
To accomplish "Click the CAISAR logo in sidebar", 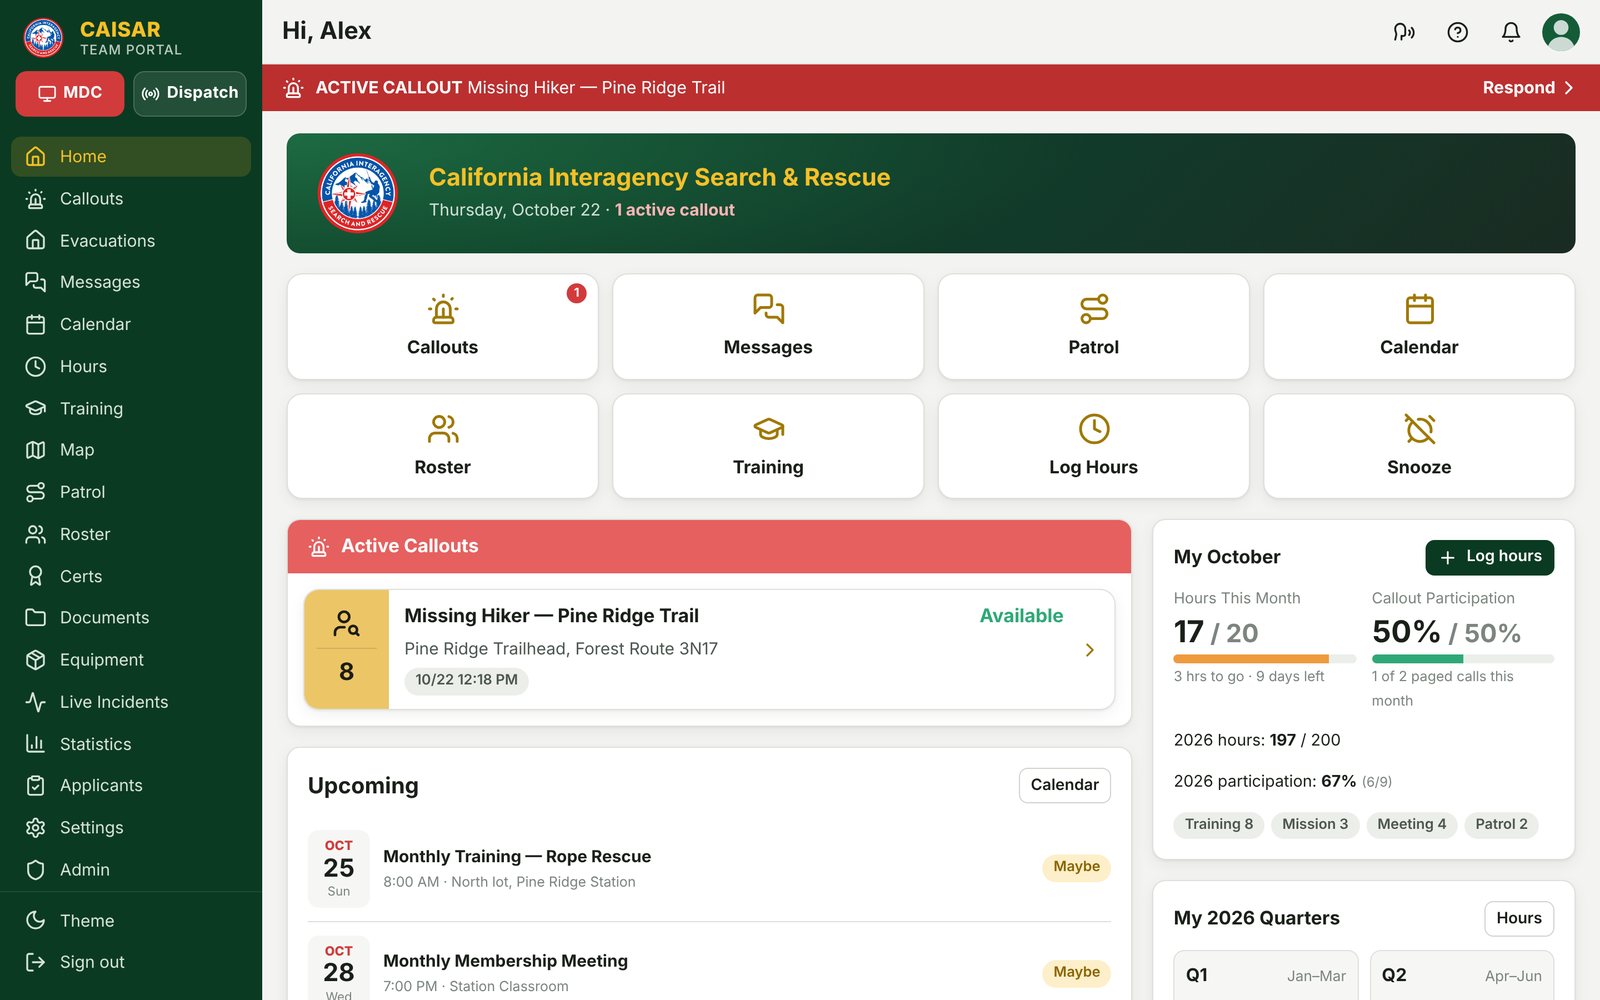I will click(x=43, y=38).
